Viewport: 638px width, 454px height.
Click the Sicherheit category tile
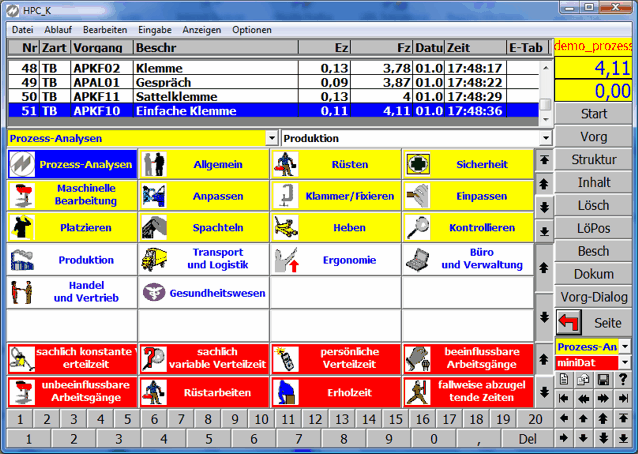click(x=467, y=164)
